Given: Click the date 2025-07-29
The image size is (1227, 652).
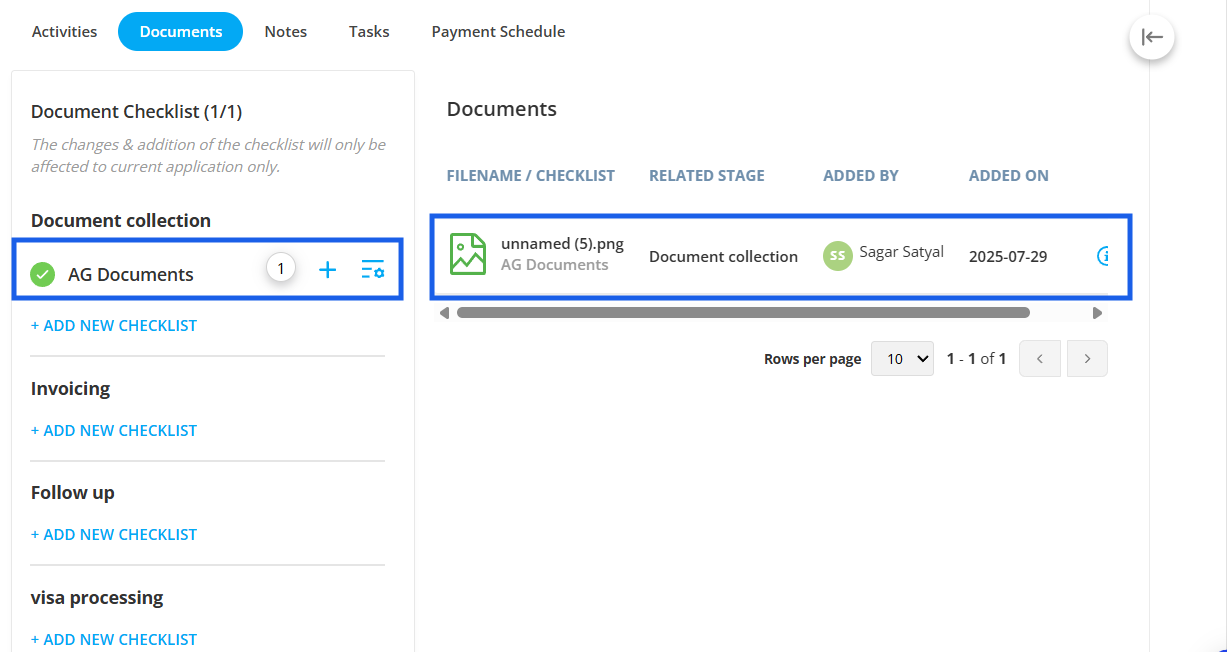Looking at the screenshot, I should coord(1008,257).
